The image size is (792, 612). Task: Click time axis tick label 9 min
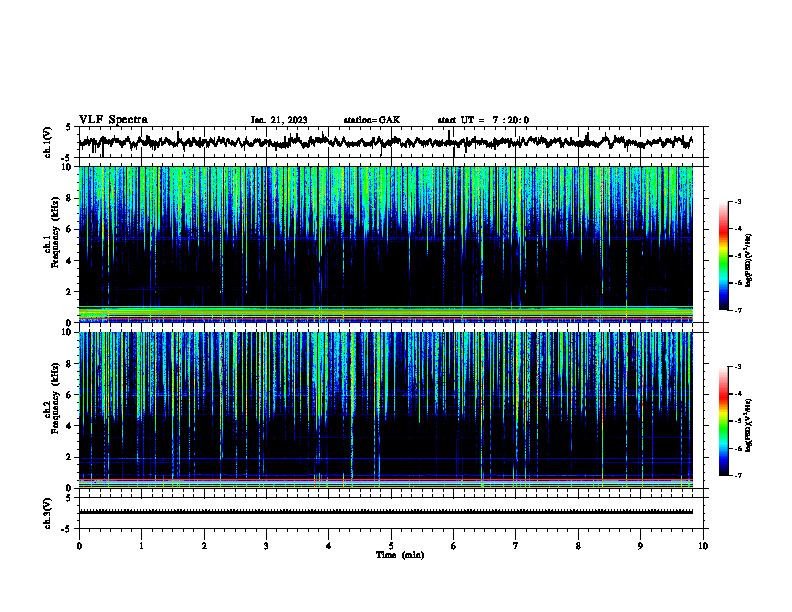coord(640,546)
